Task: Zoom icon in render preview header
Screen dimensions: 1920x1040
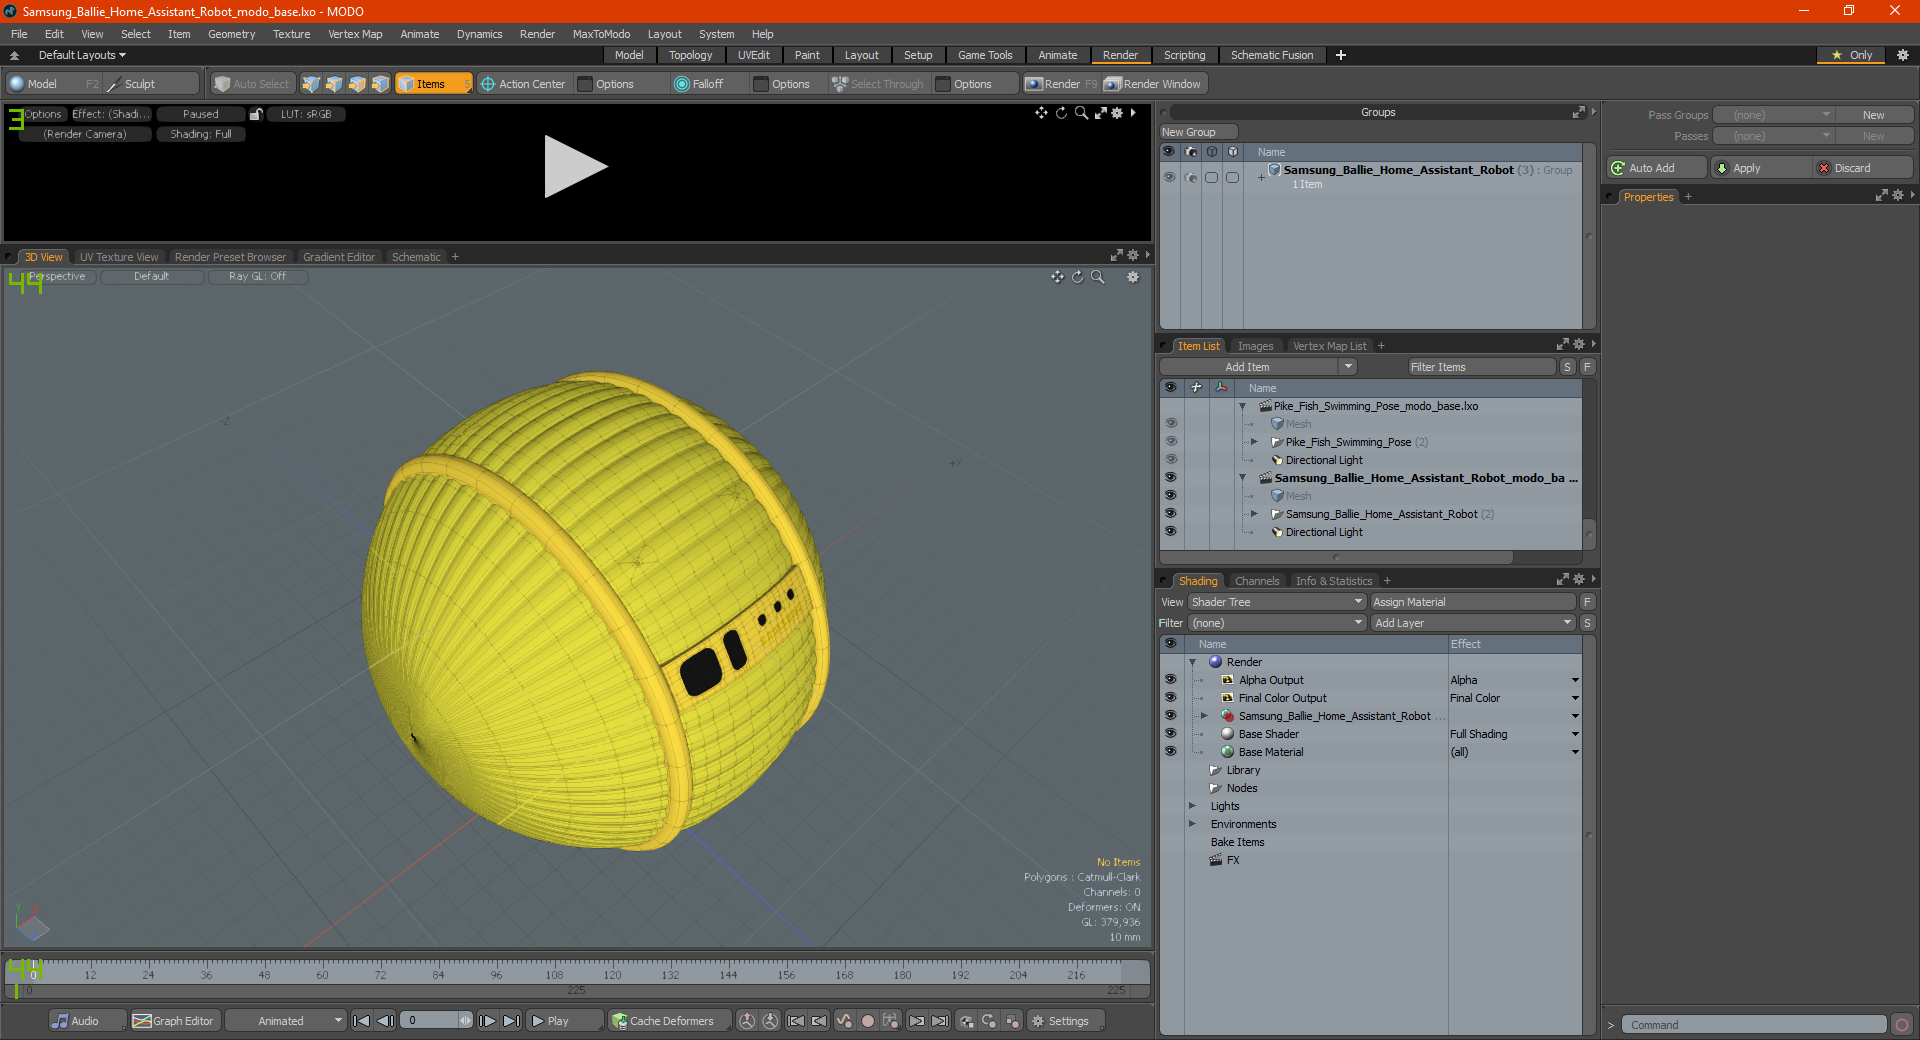Action: pyautogui.click(x=1081, y=113)
